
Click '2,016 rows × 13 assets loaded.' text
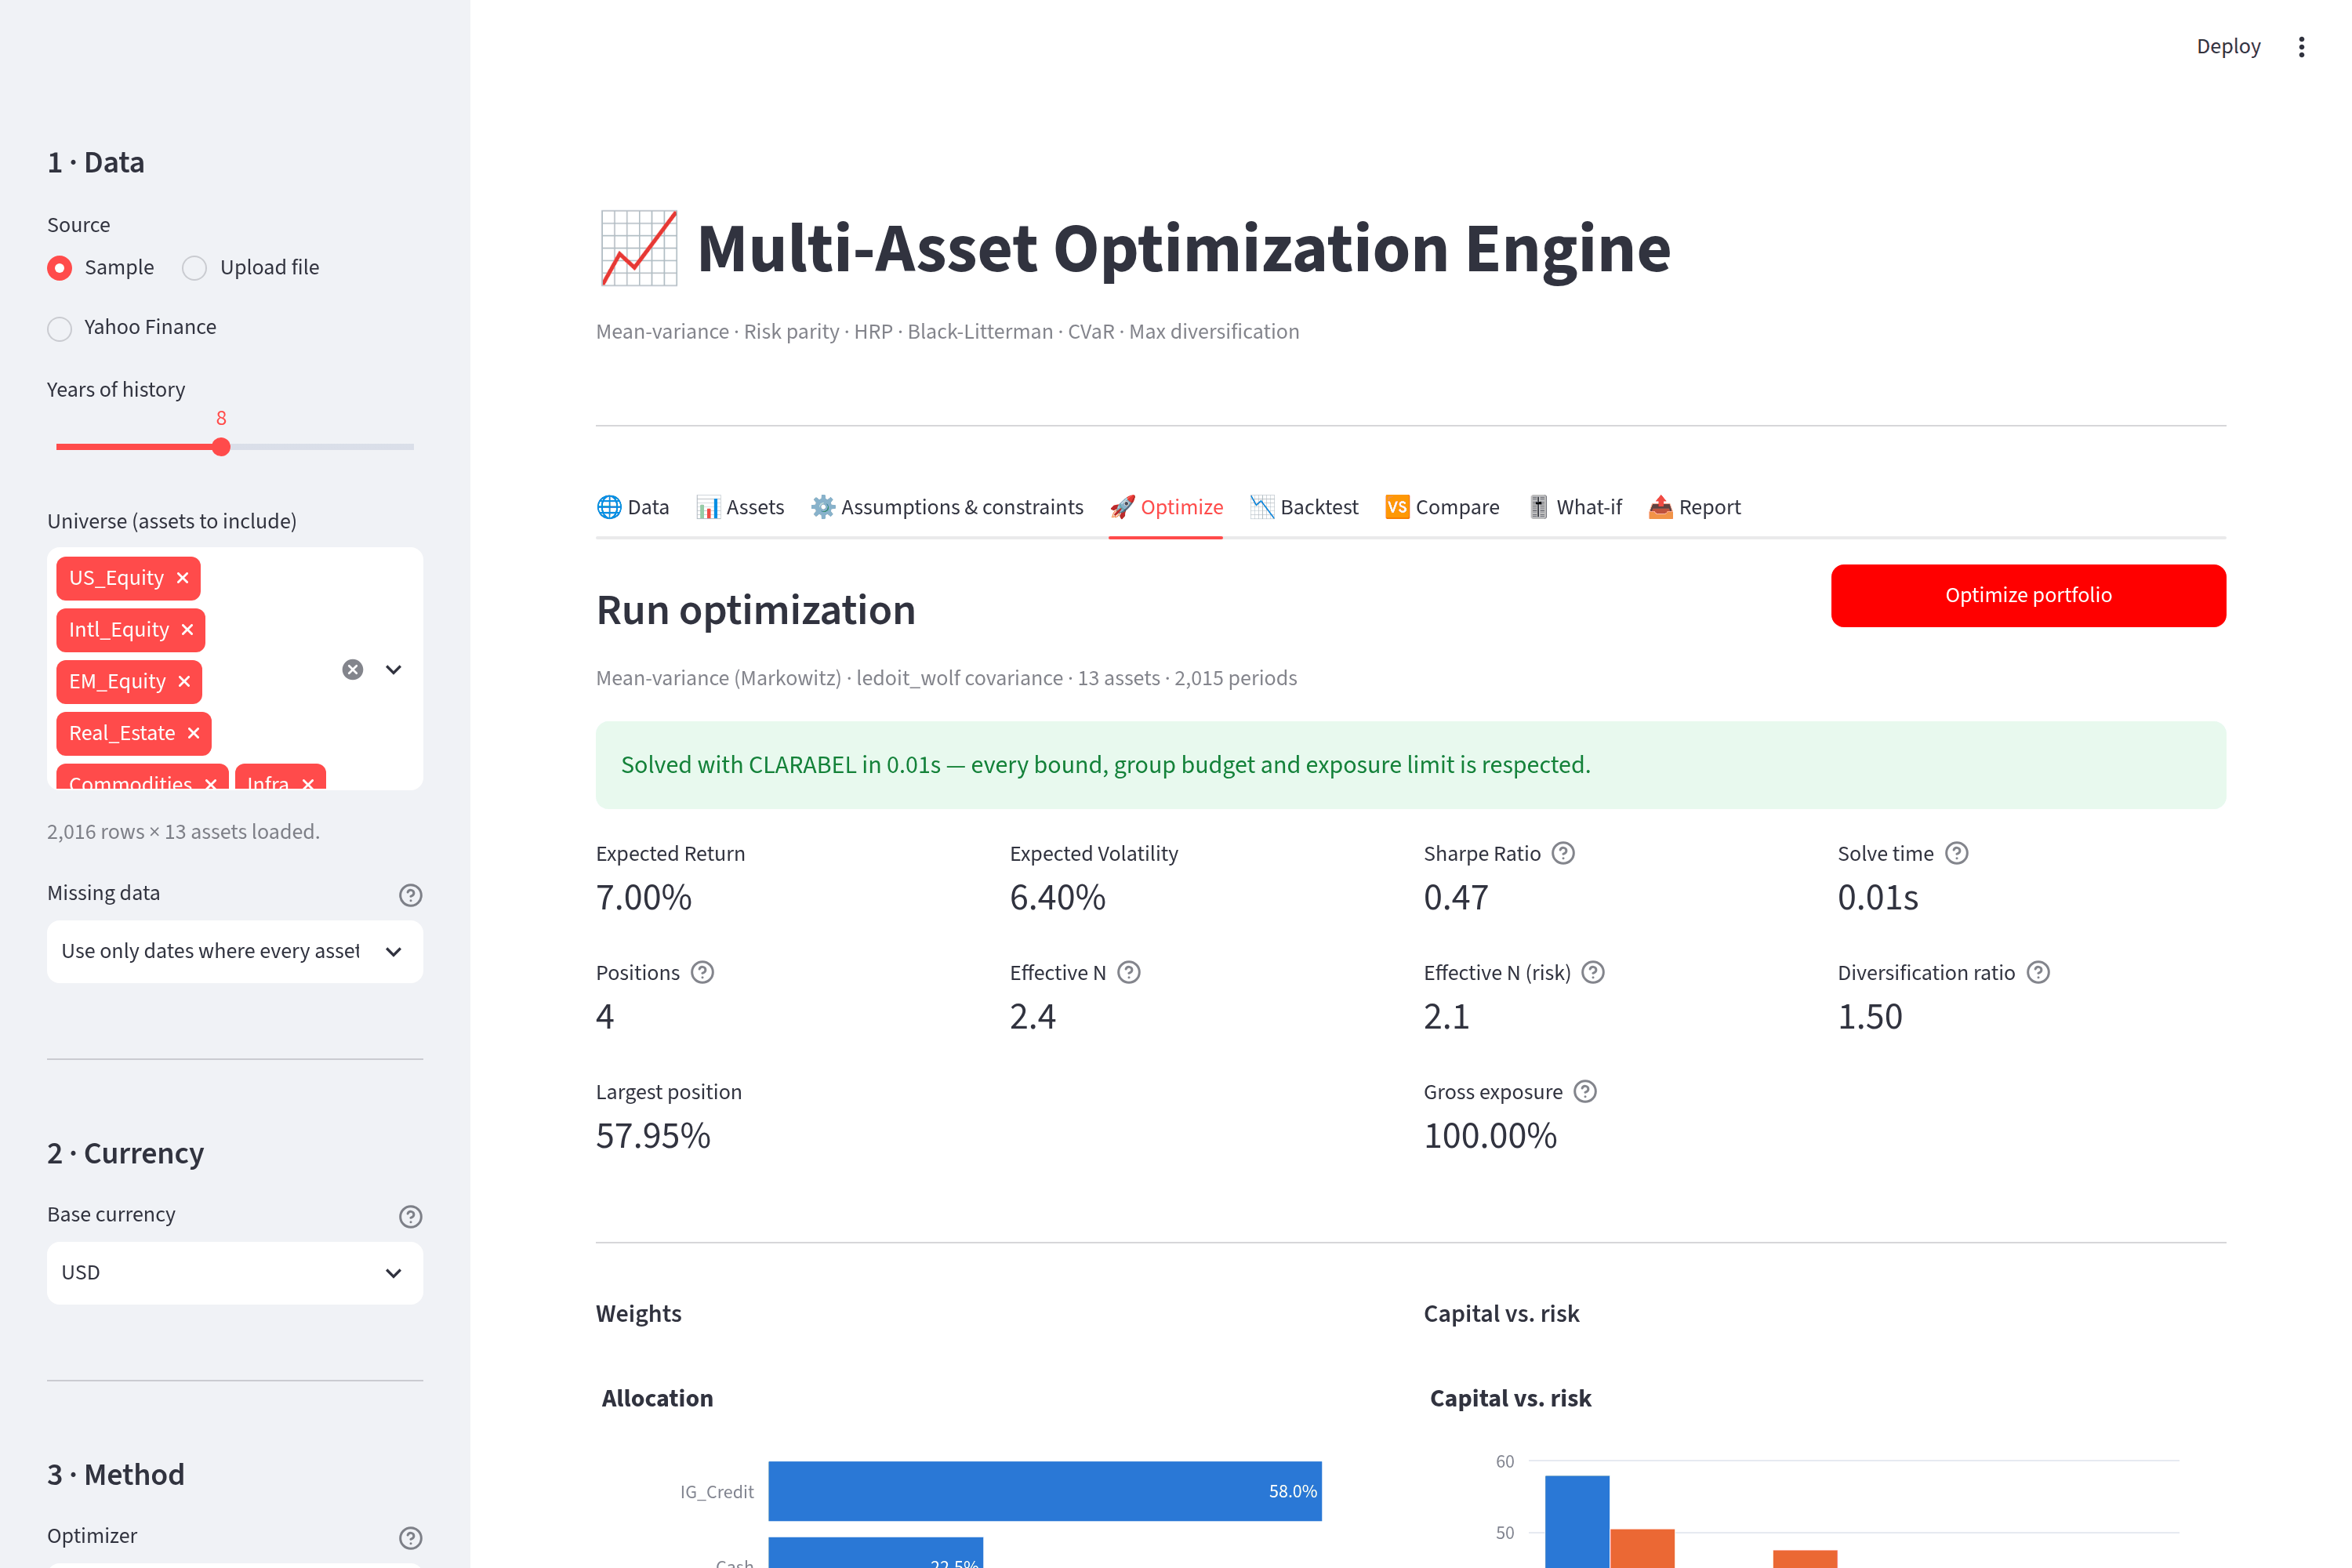click(184, 832)
